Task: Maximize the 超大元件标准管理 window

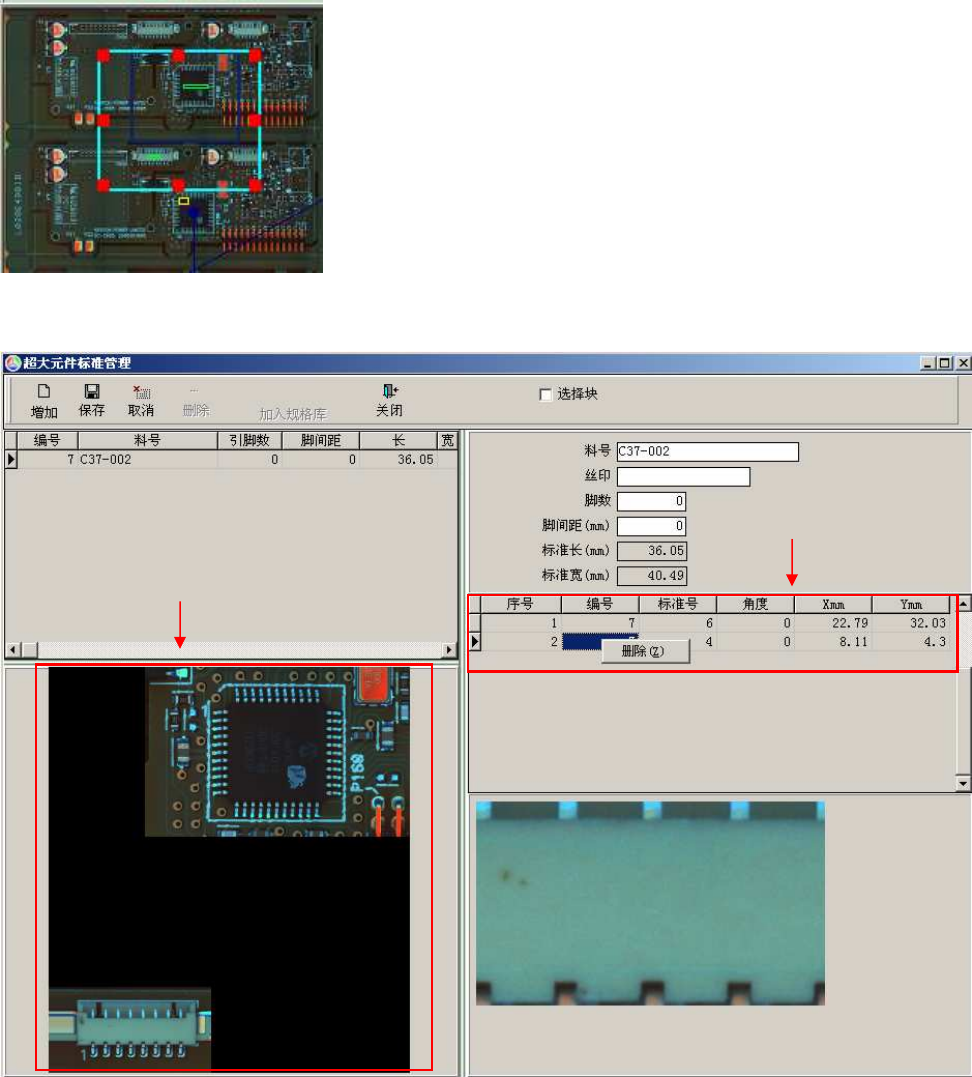Action: (945, 363)
